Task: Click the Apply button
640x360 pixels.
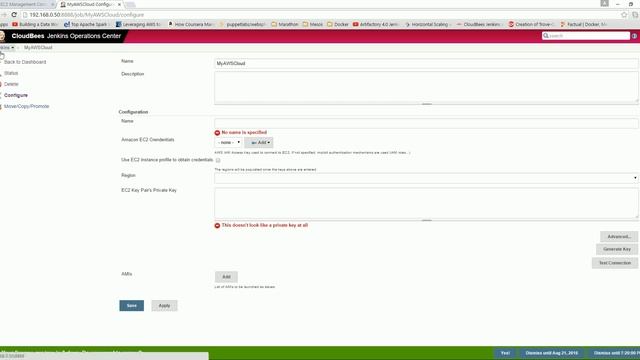Action: pyautogui.click(x=164, y=305)
